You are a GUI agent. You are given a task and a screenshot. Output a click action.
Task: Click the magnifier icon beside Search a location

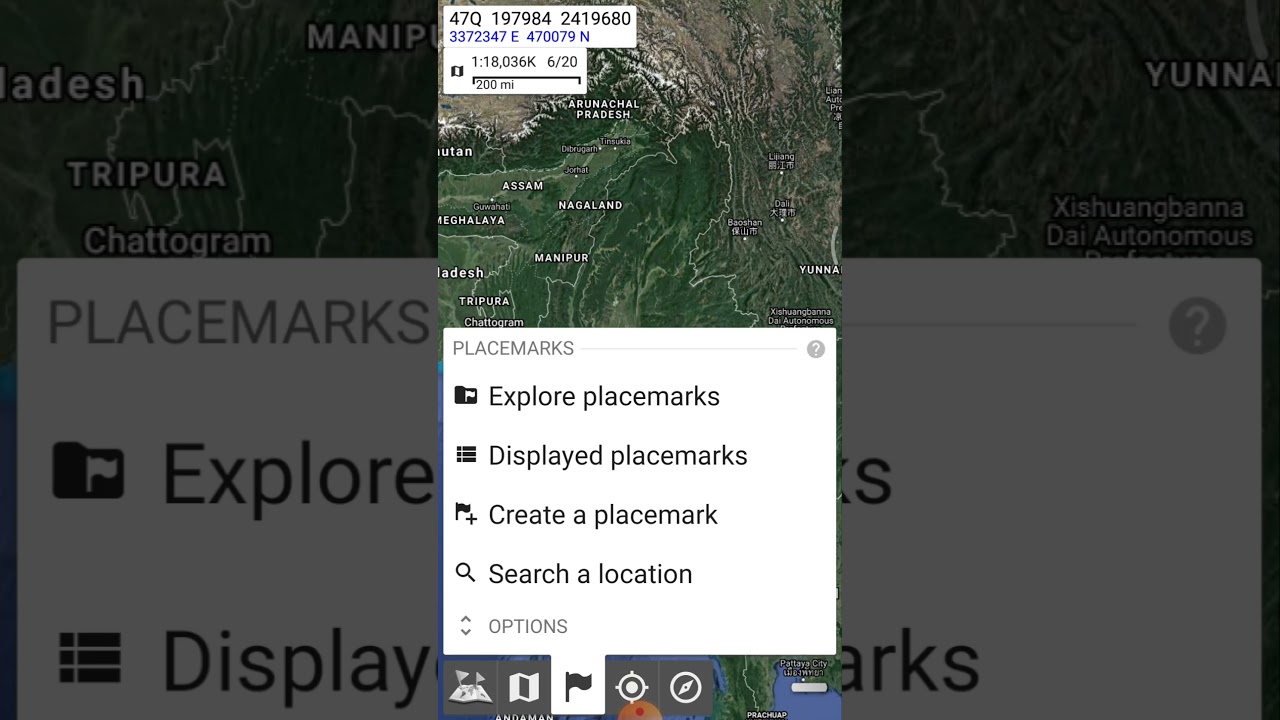465,573
